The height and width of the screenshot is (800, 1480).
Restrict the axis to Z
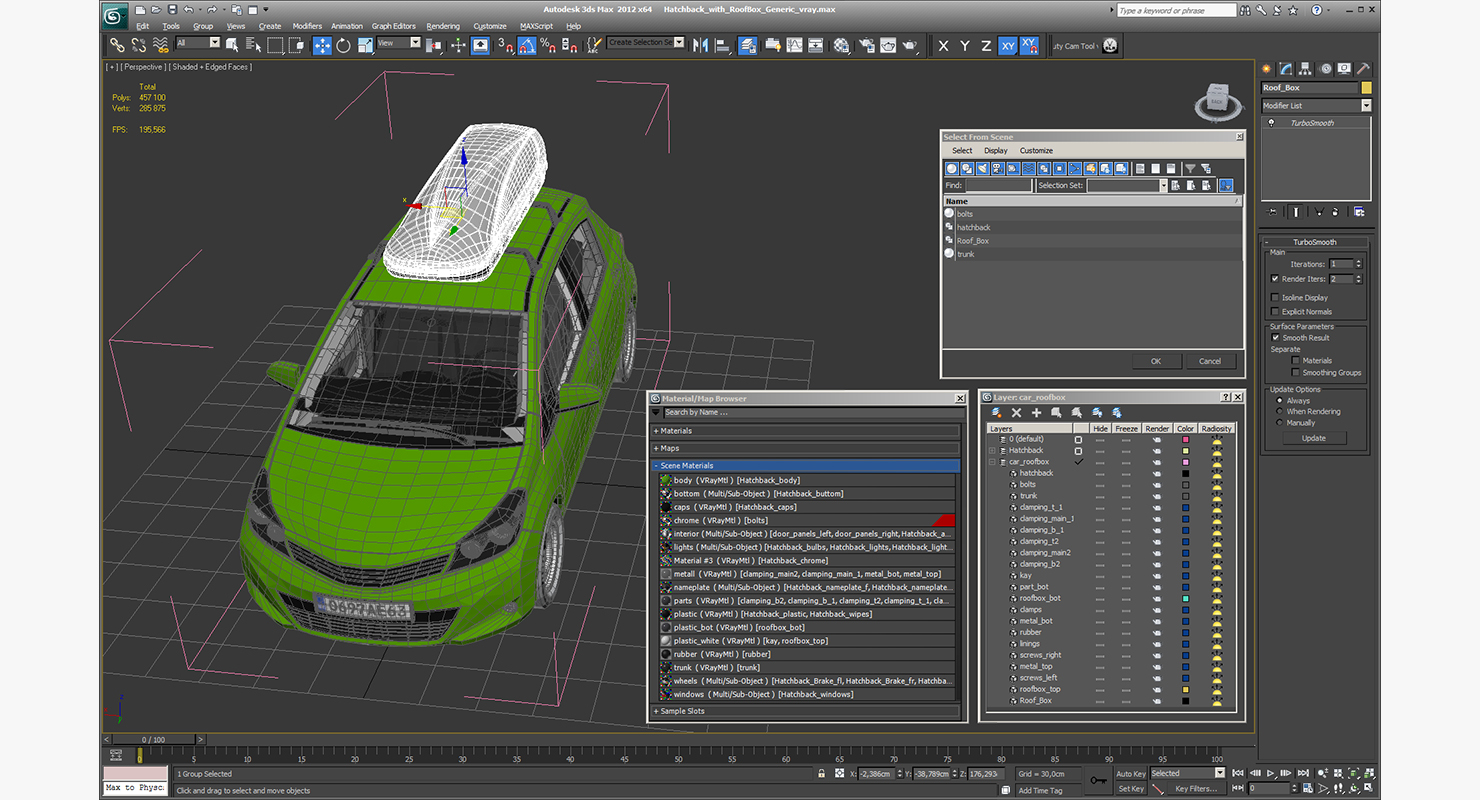pyautogui.click(x=986, y=46)
